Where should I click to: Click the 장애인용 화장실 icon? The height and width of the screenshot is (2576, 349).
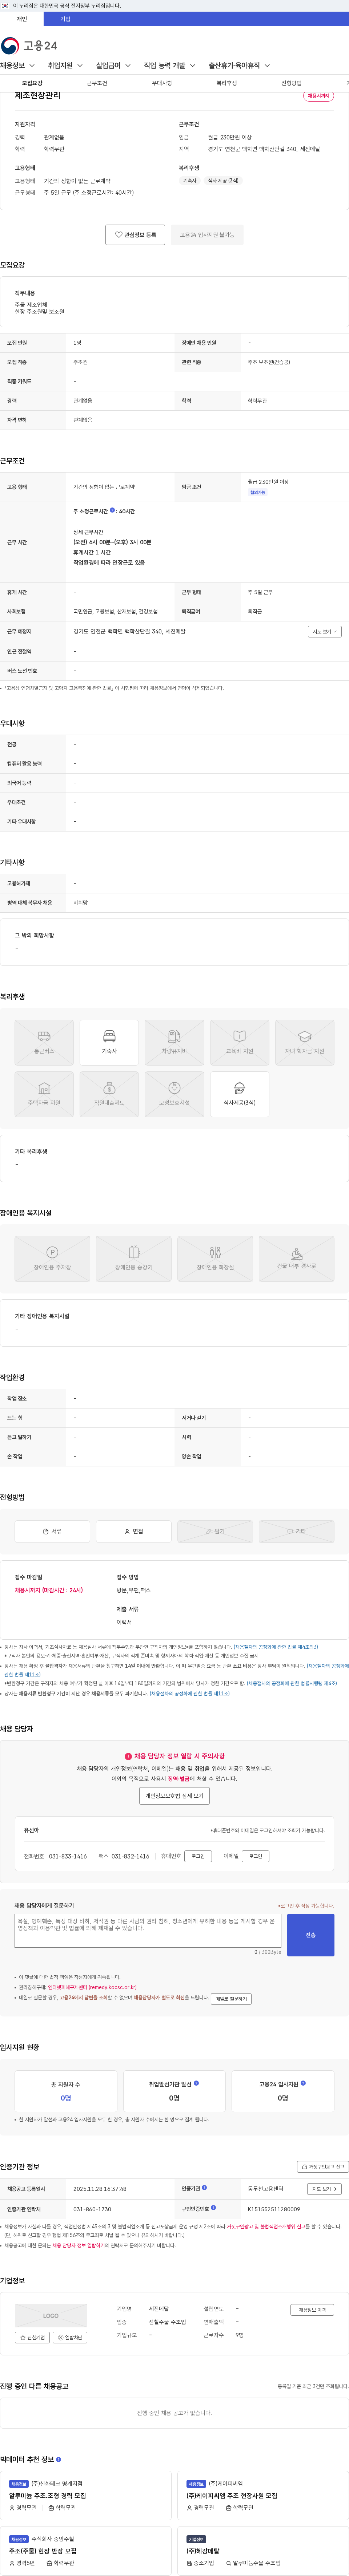pyautogui.click(x=215, y=1259)
